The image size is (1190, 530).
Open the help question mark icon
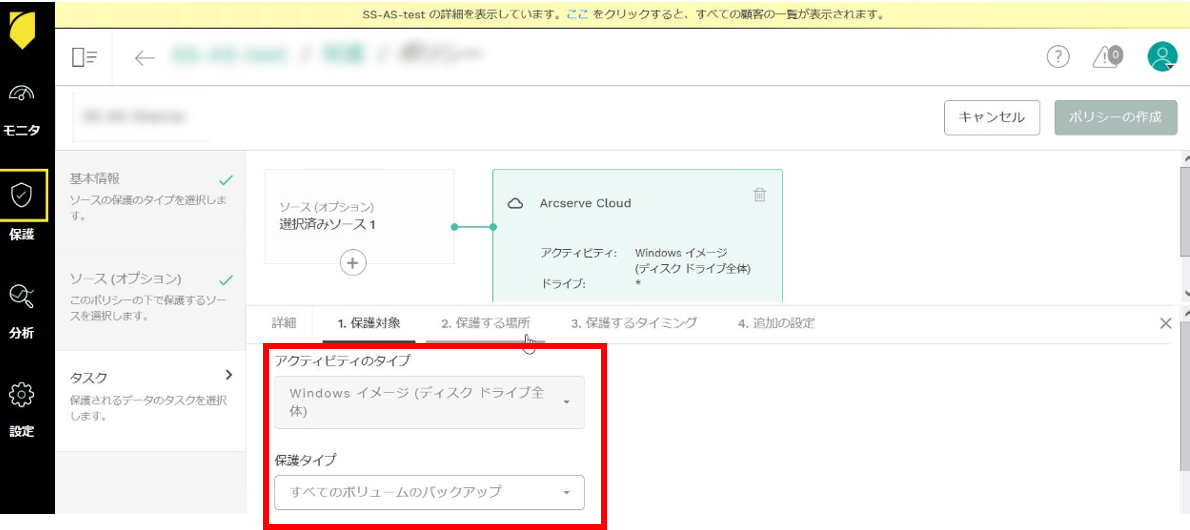pyautogui.click(x=1057, y=57)
